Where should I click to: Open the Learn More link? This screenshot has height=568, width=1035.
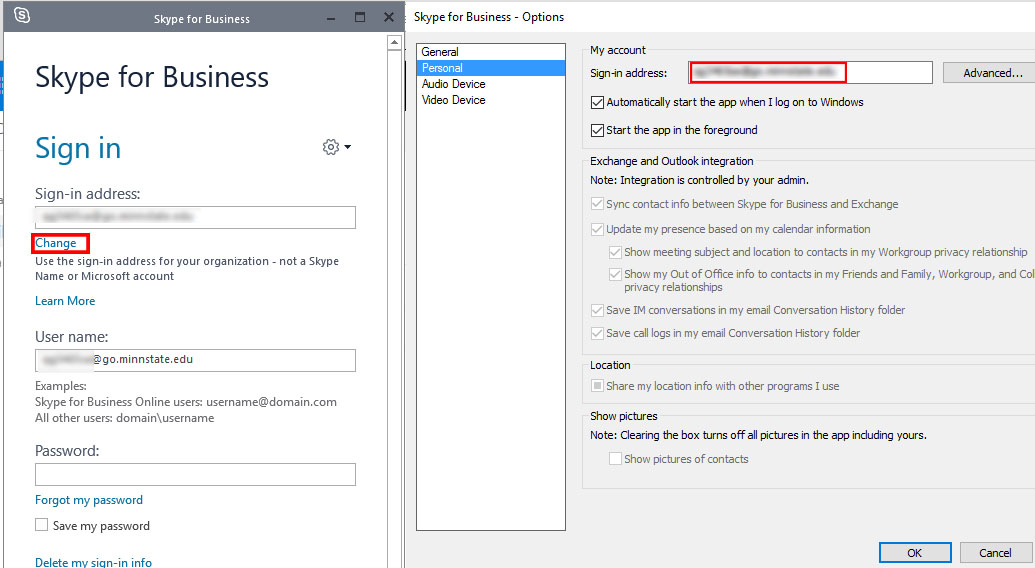[65, 301]
